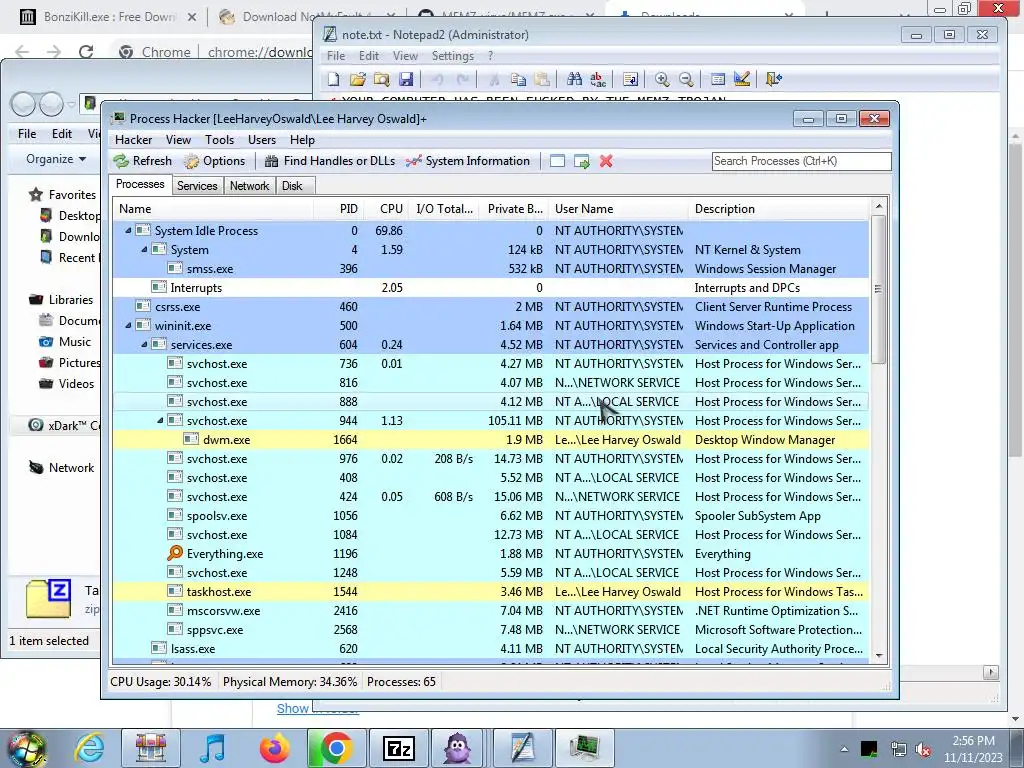Switch to the Services tab

point(197,185)
